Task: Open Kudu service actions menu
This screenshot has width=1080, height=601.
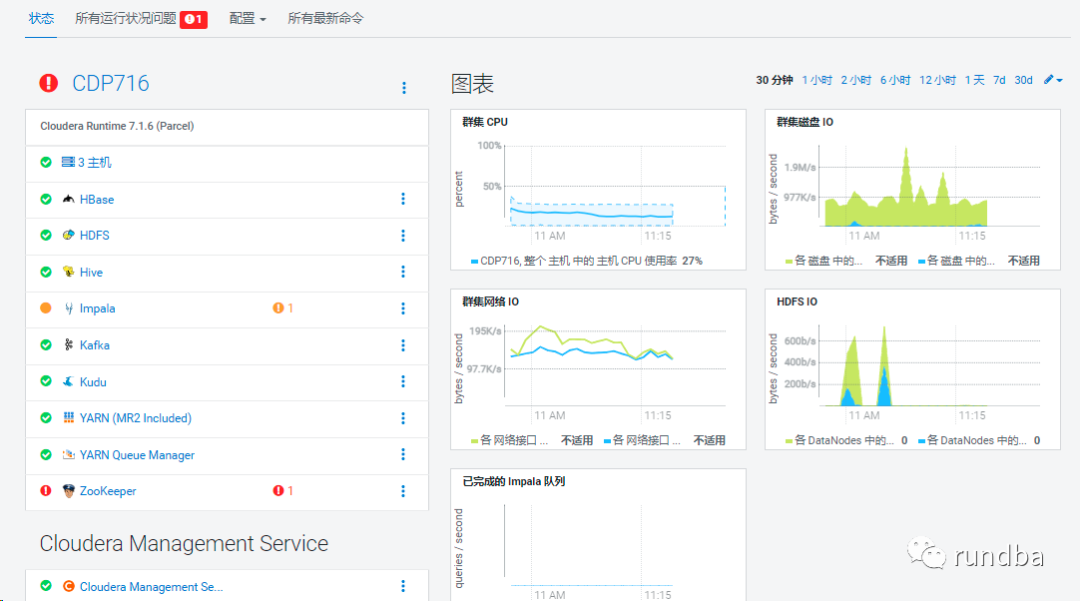Action: tap(403, 382)
